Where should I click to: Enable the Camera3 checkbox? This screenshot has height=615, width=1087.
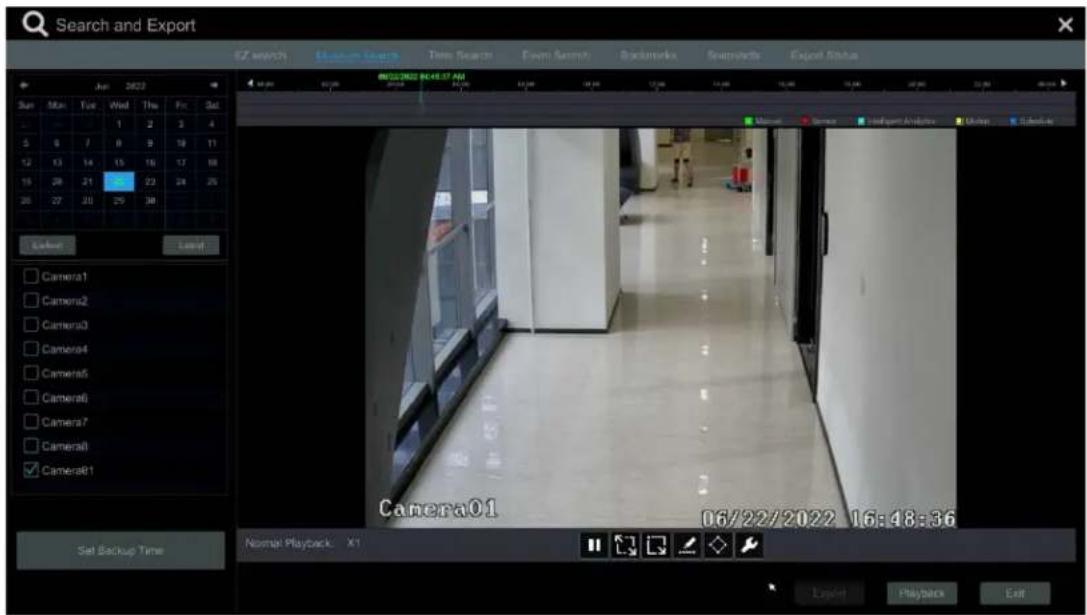tap(31, 325)
